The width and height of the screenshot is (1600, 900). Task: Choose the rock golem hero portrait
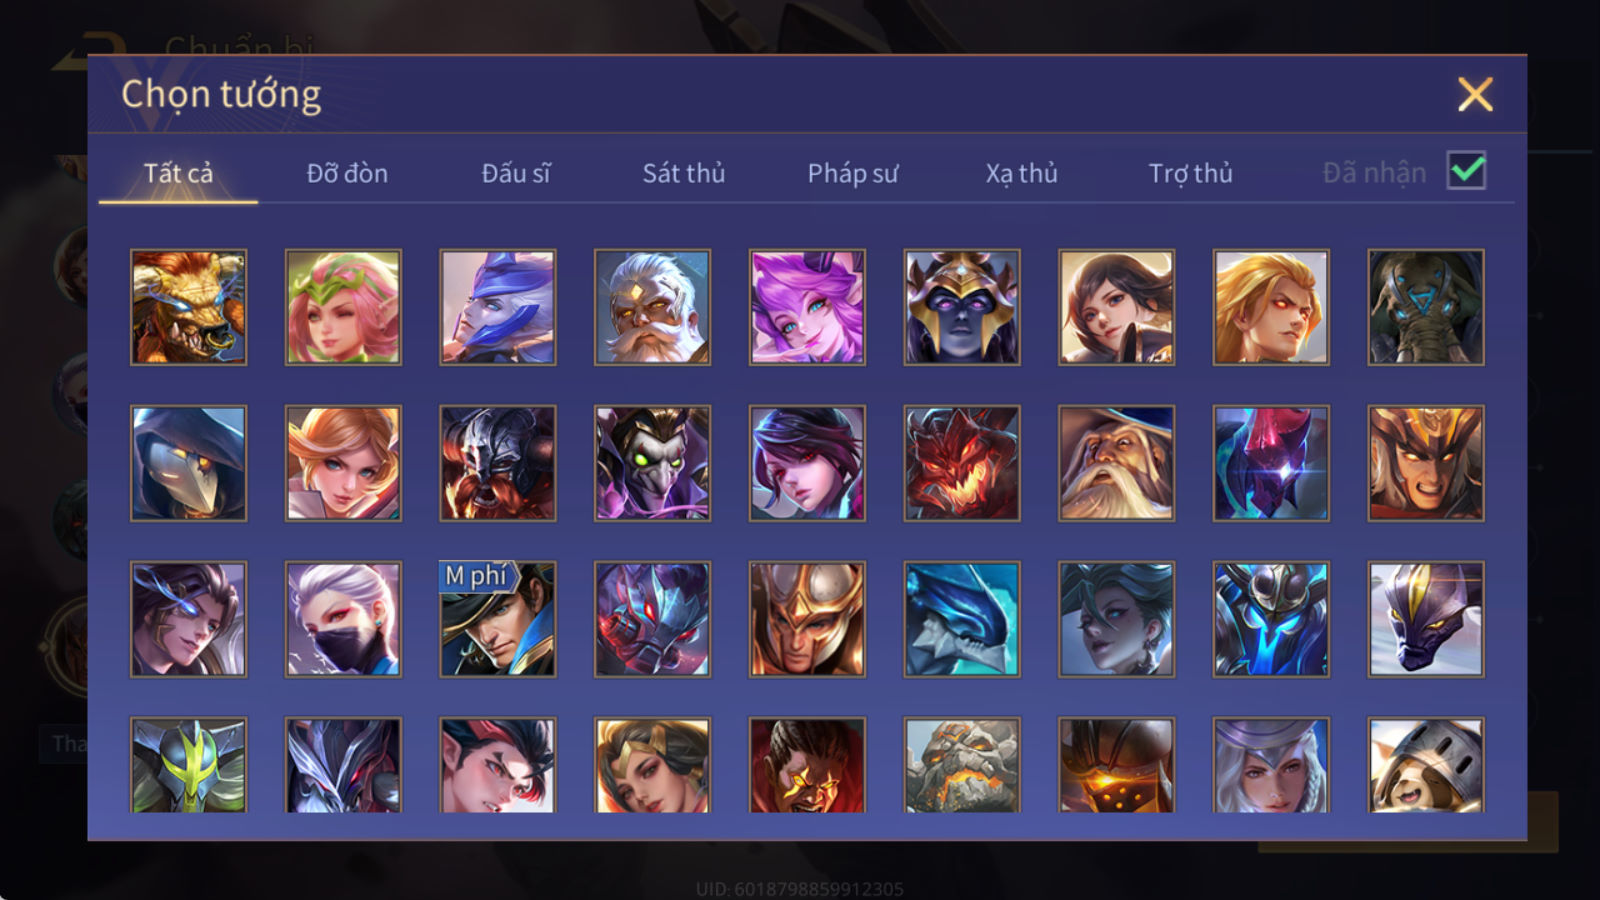click(x=962, y=764)
